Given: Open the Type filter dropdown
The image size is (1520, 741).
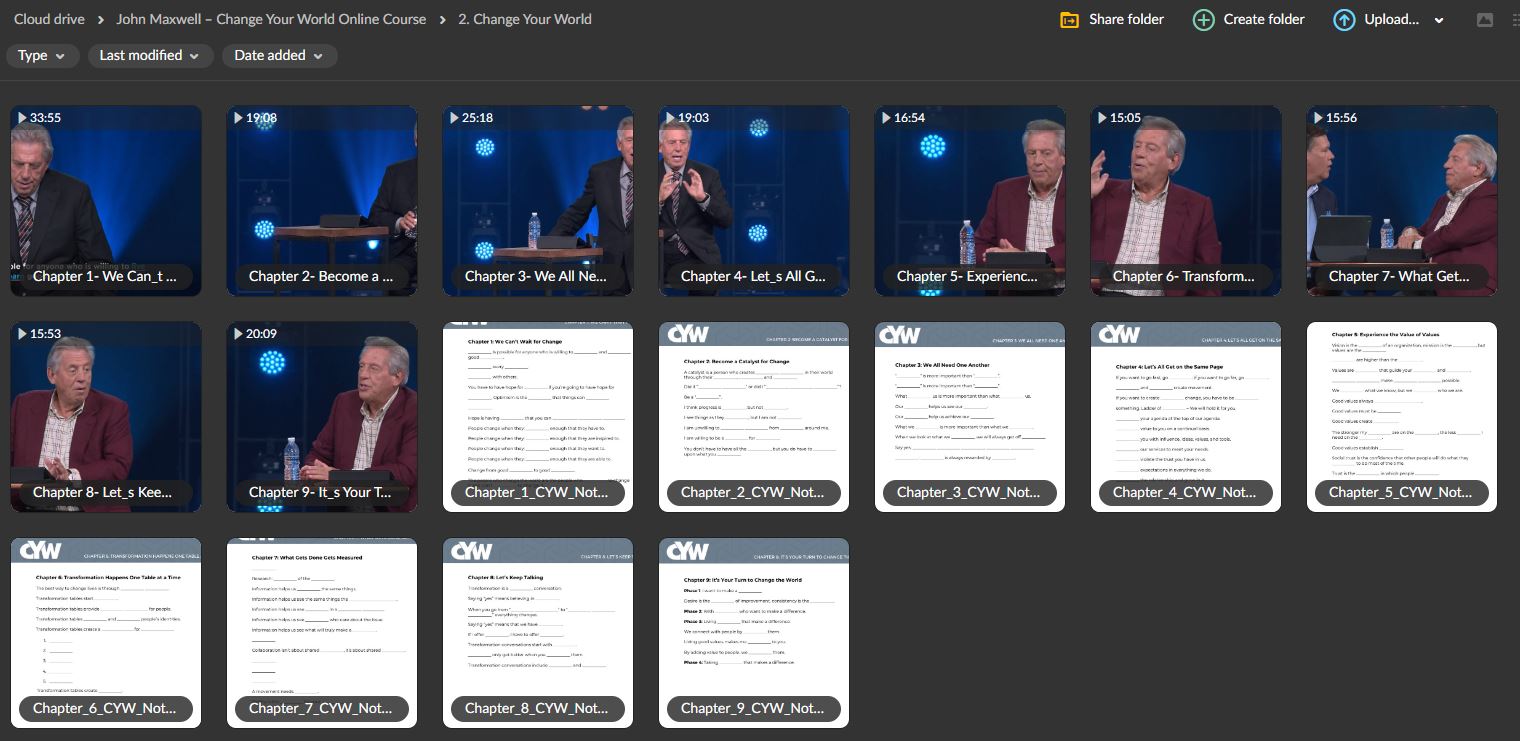Looking at the screenshot, I should pyautogui.click(x=42, y=56).
